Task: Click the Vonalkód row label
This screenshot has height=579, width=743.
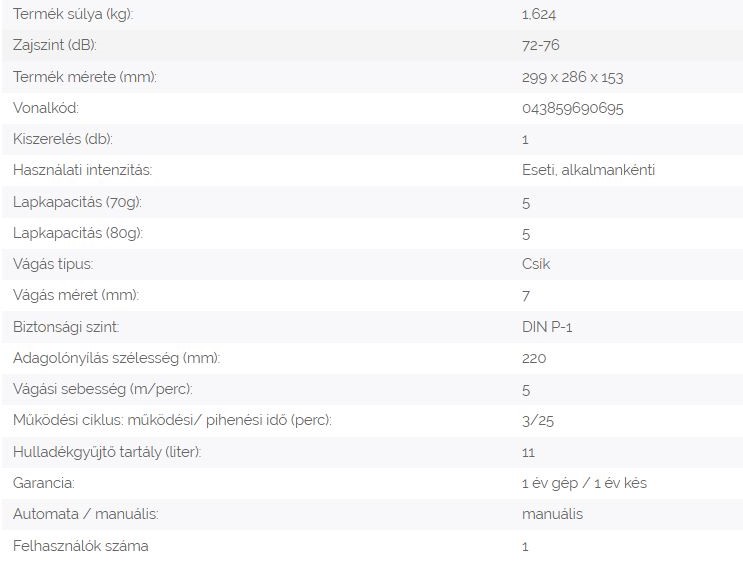Action: (x=46, y=108)
